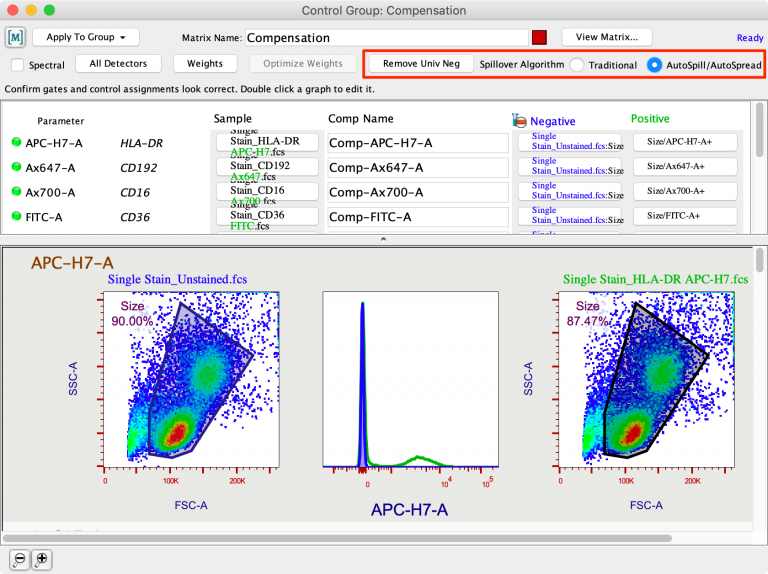Image resolution: width=768 pixels, height=574 pixels.
Task: Click the universal negative icon beside Negative header
Action: 518,120
